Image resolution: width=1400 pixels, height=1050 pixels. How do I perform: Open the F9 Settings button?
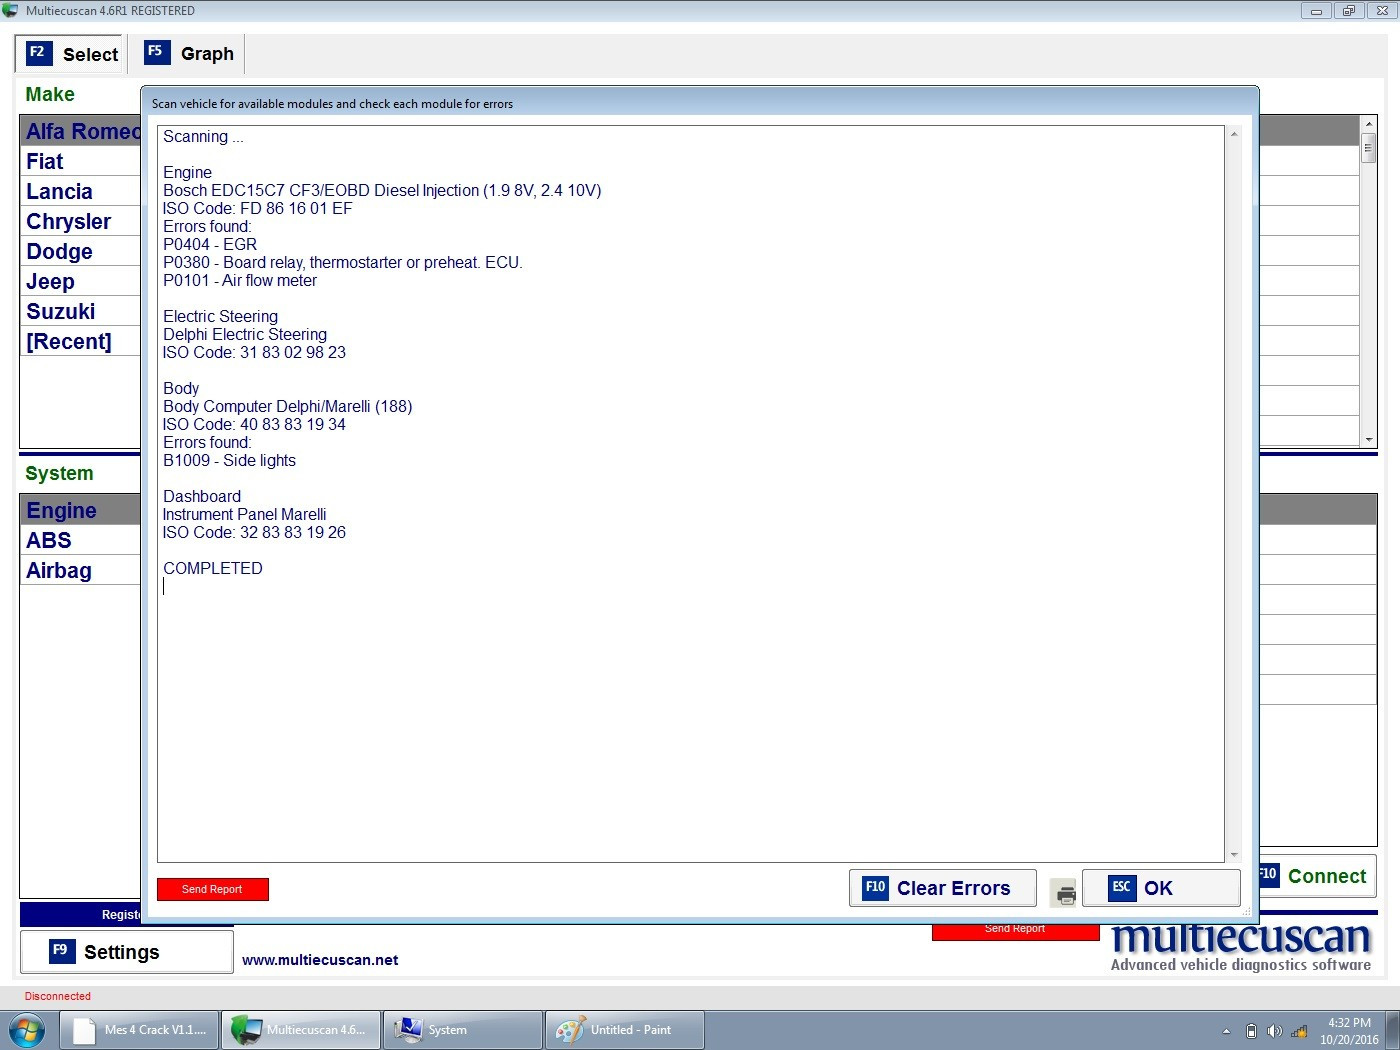(x=127, y=952)
